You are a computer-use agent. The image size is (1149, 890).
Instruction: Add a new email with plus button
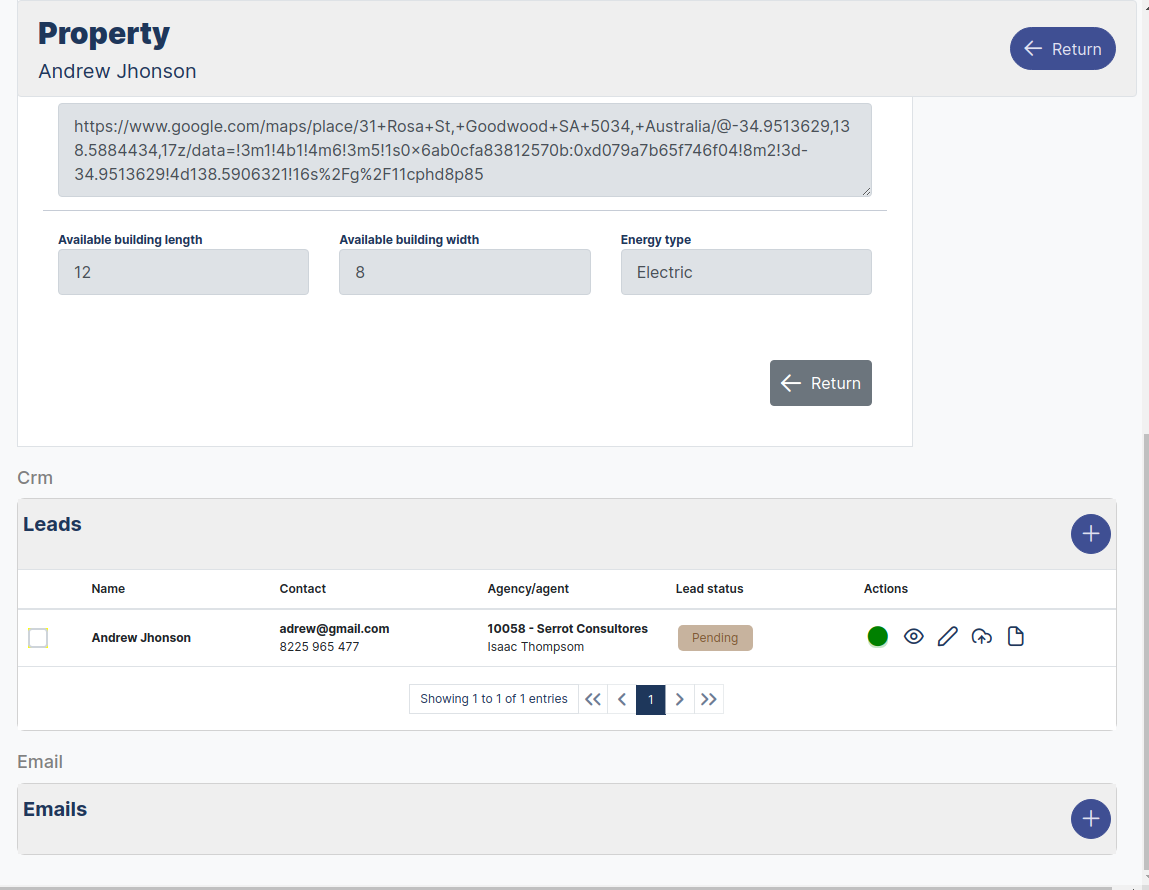pos(1090,819)
